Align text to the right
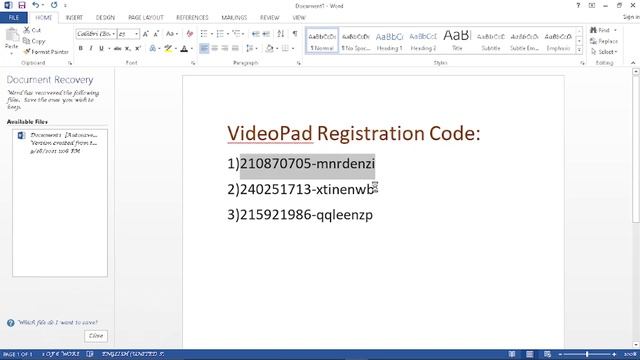The image size is (640, 360). [225, 49]
